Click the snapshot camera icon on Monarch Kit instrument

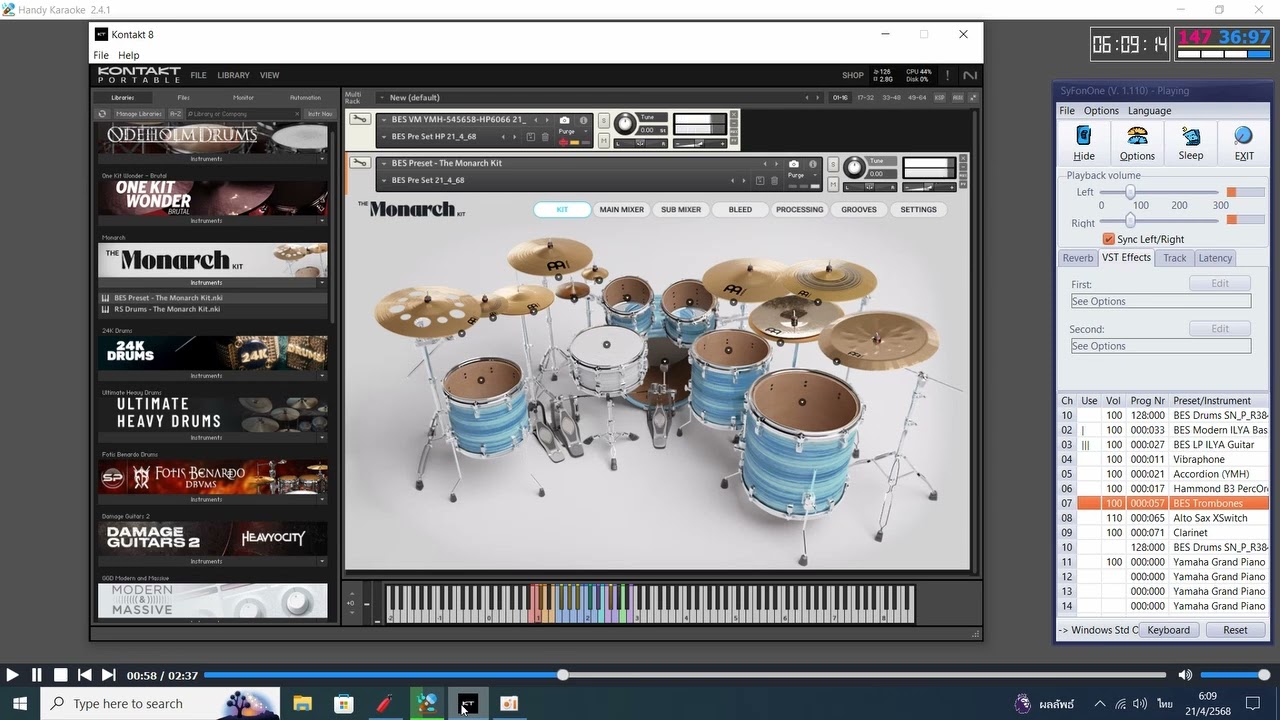(793, 164)
